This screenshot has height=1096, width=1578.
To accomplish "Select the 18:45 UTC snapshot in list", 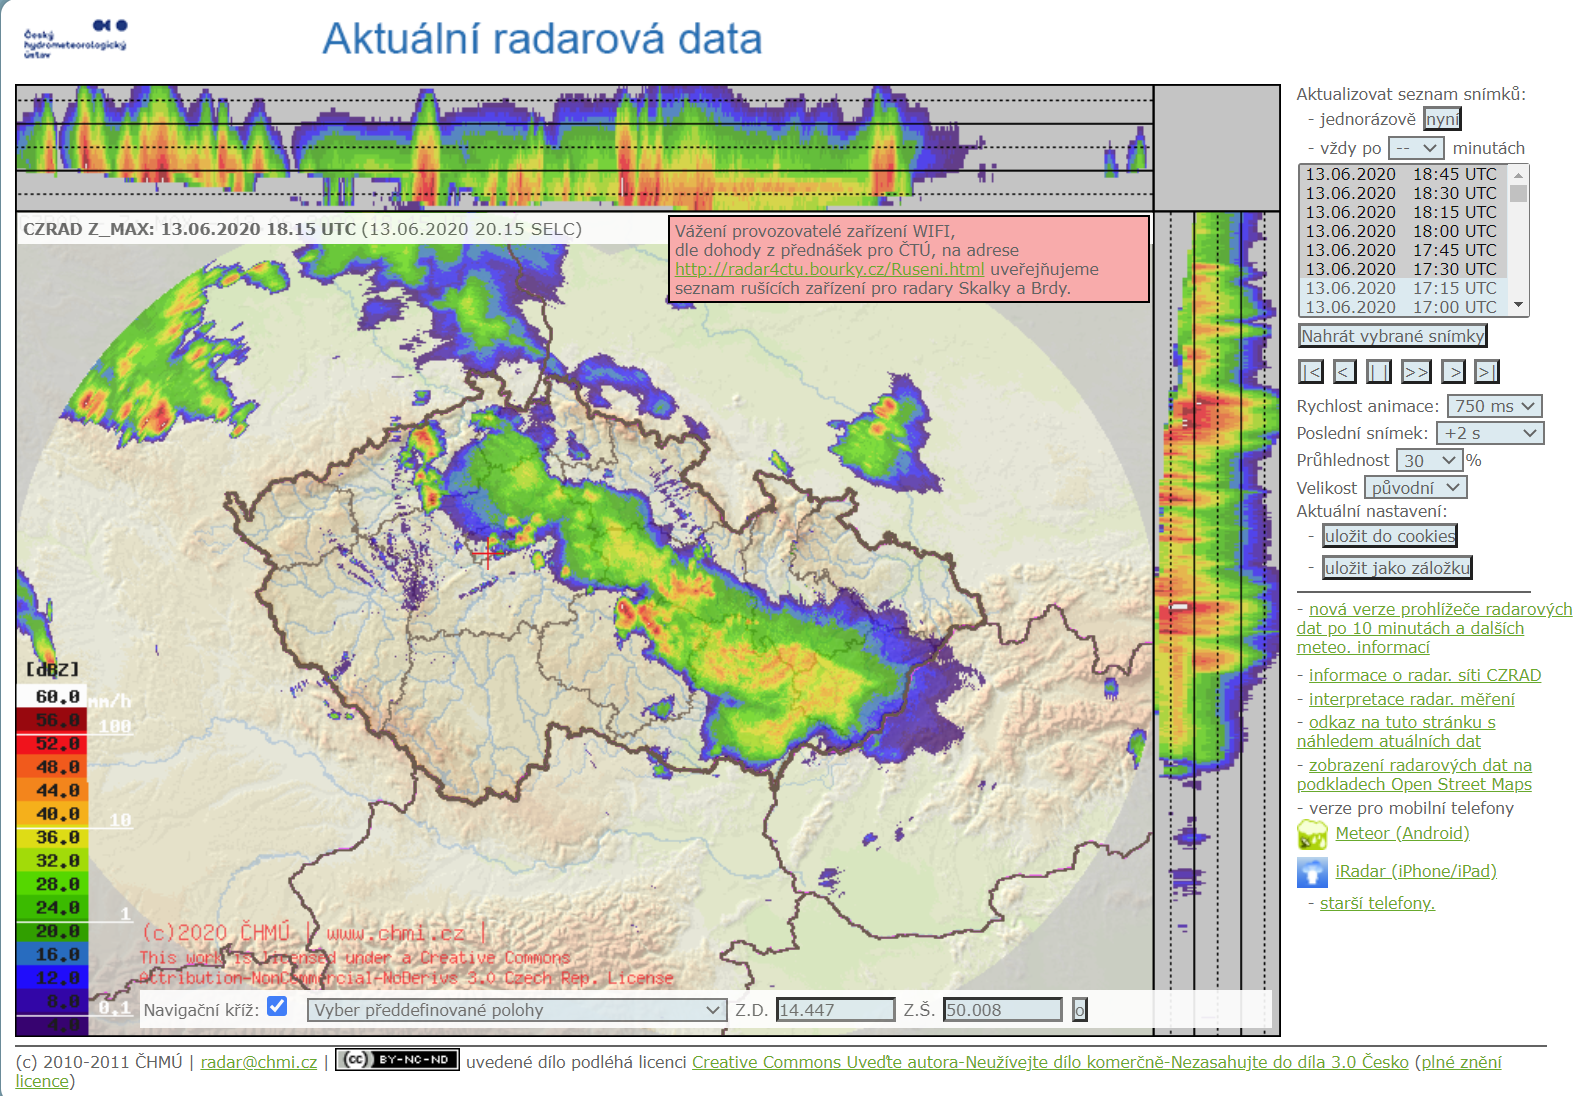I will click(x=1400, y=174).
